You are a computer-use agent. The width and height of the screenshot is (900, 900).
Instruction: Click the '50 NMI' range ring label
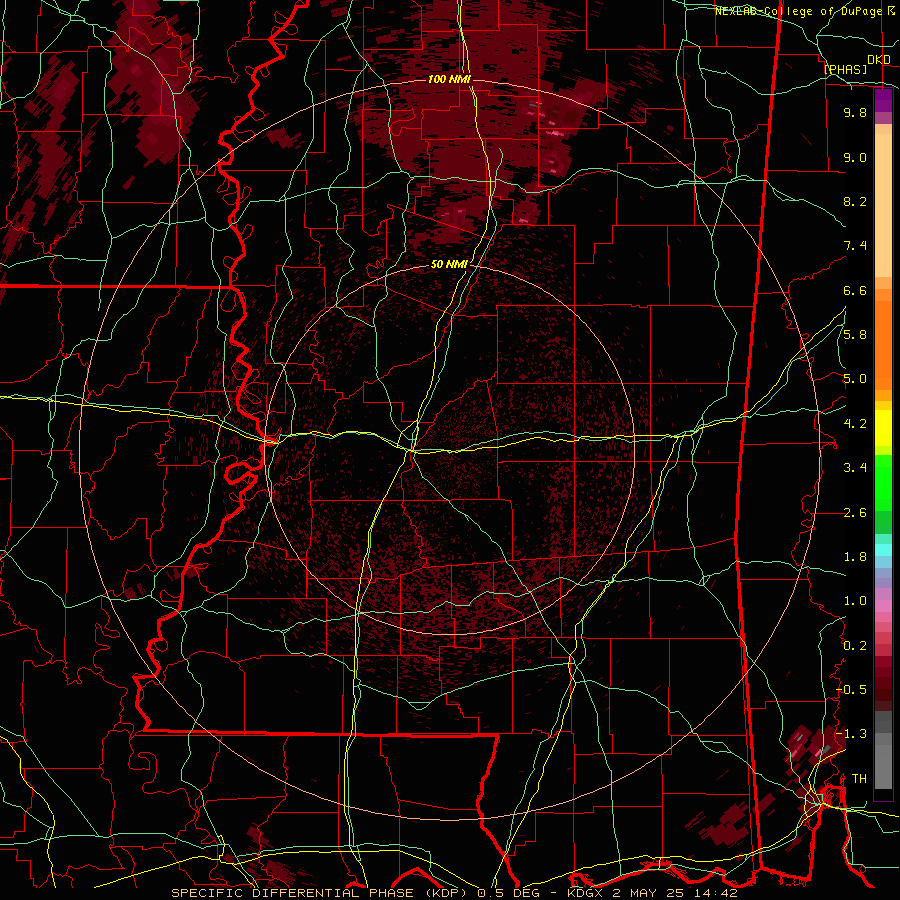(449, 265)
